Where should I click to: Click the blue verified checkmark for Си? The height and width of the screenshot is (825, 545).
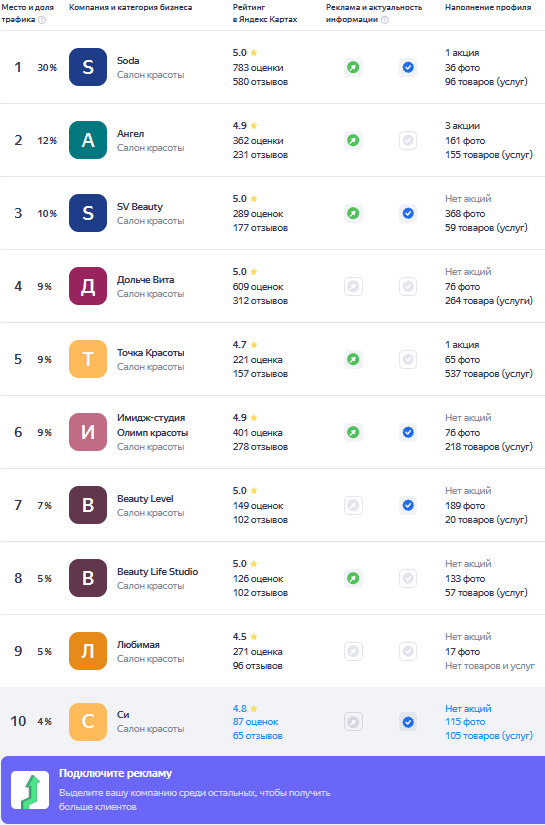tap(408, 722)
